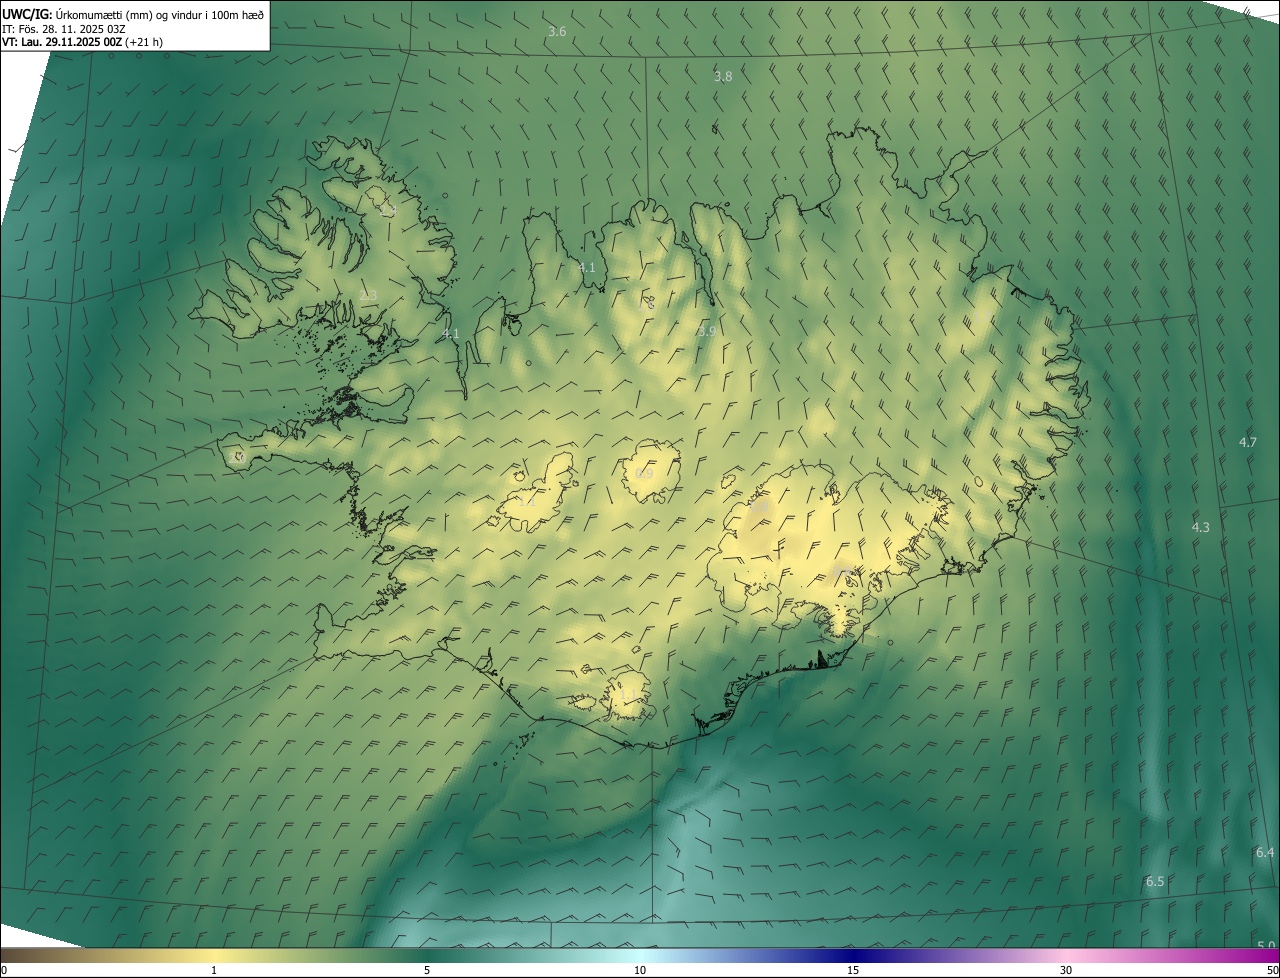
Task: Click the valid time line 'VT: Lau. 29.11.2025 00Z (+21 h)'
Action: 82,42
